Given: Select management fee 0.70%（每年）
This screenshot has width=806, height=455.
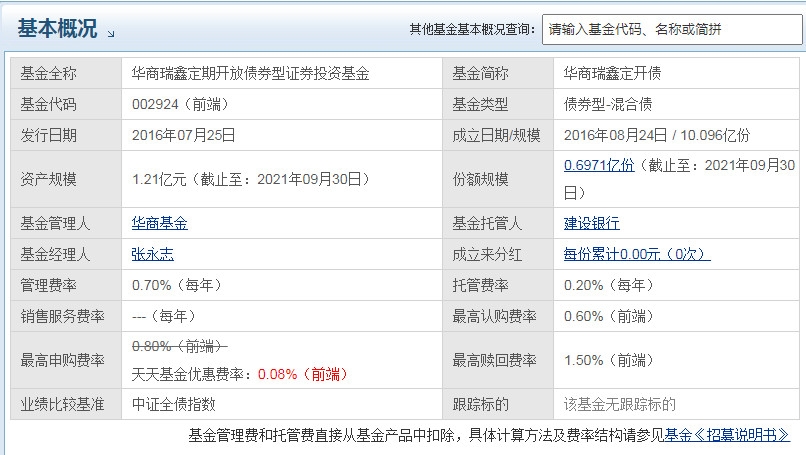Looking at the screenshot, I should click(x=177, y=285).
